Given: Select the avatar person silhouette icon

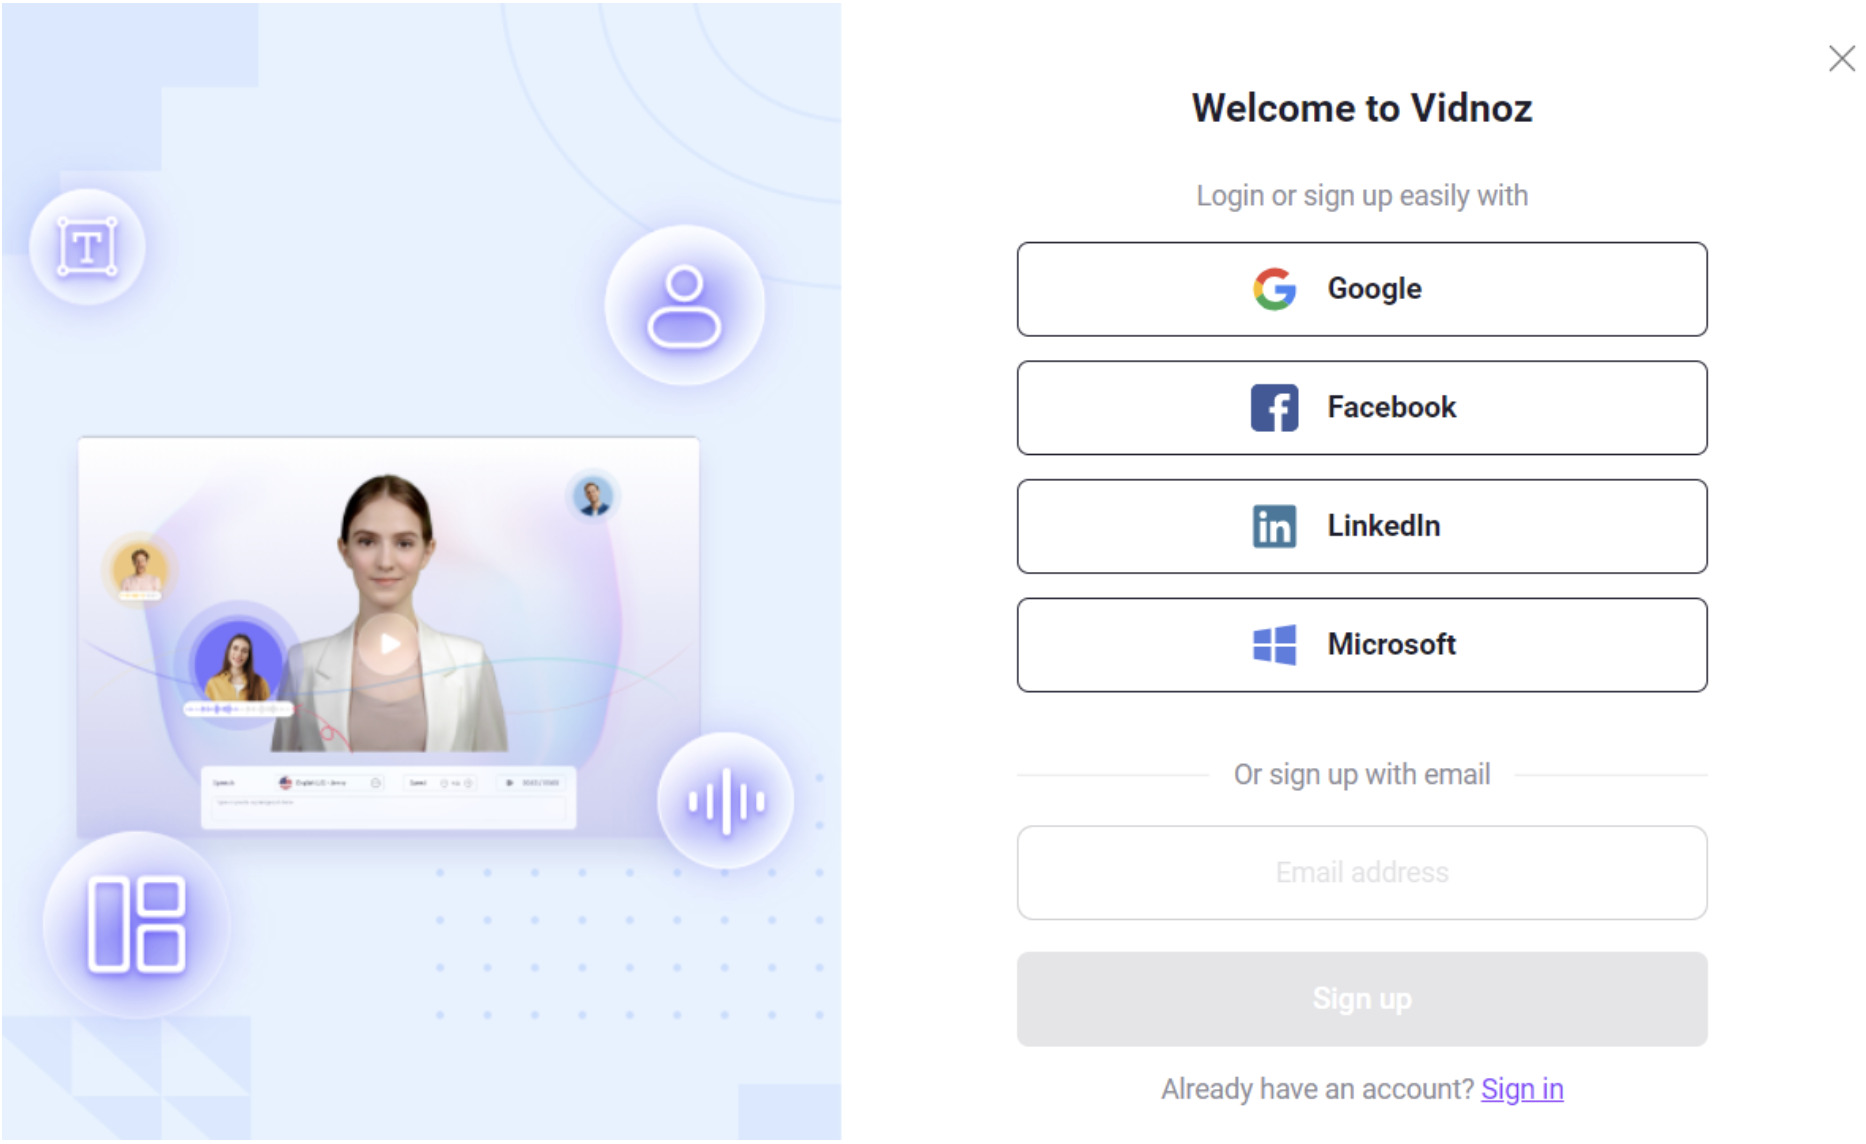Looking at the screenshot, I should [x=684, y=306].
